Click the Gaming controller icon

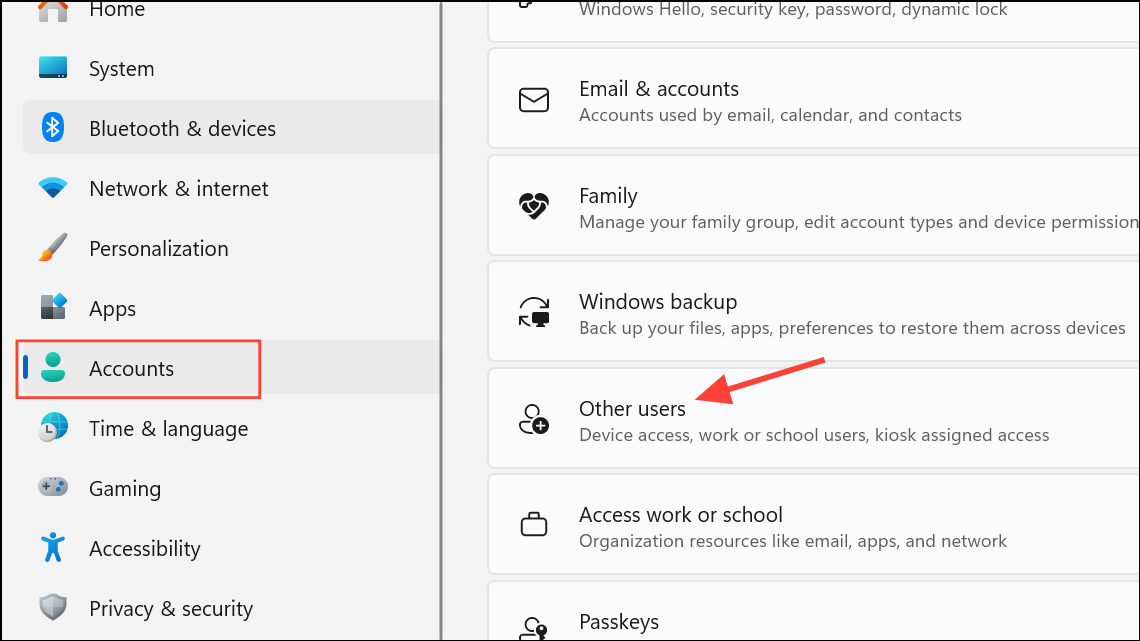click(53, 488)
